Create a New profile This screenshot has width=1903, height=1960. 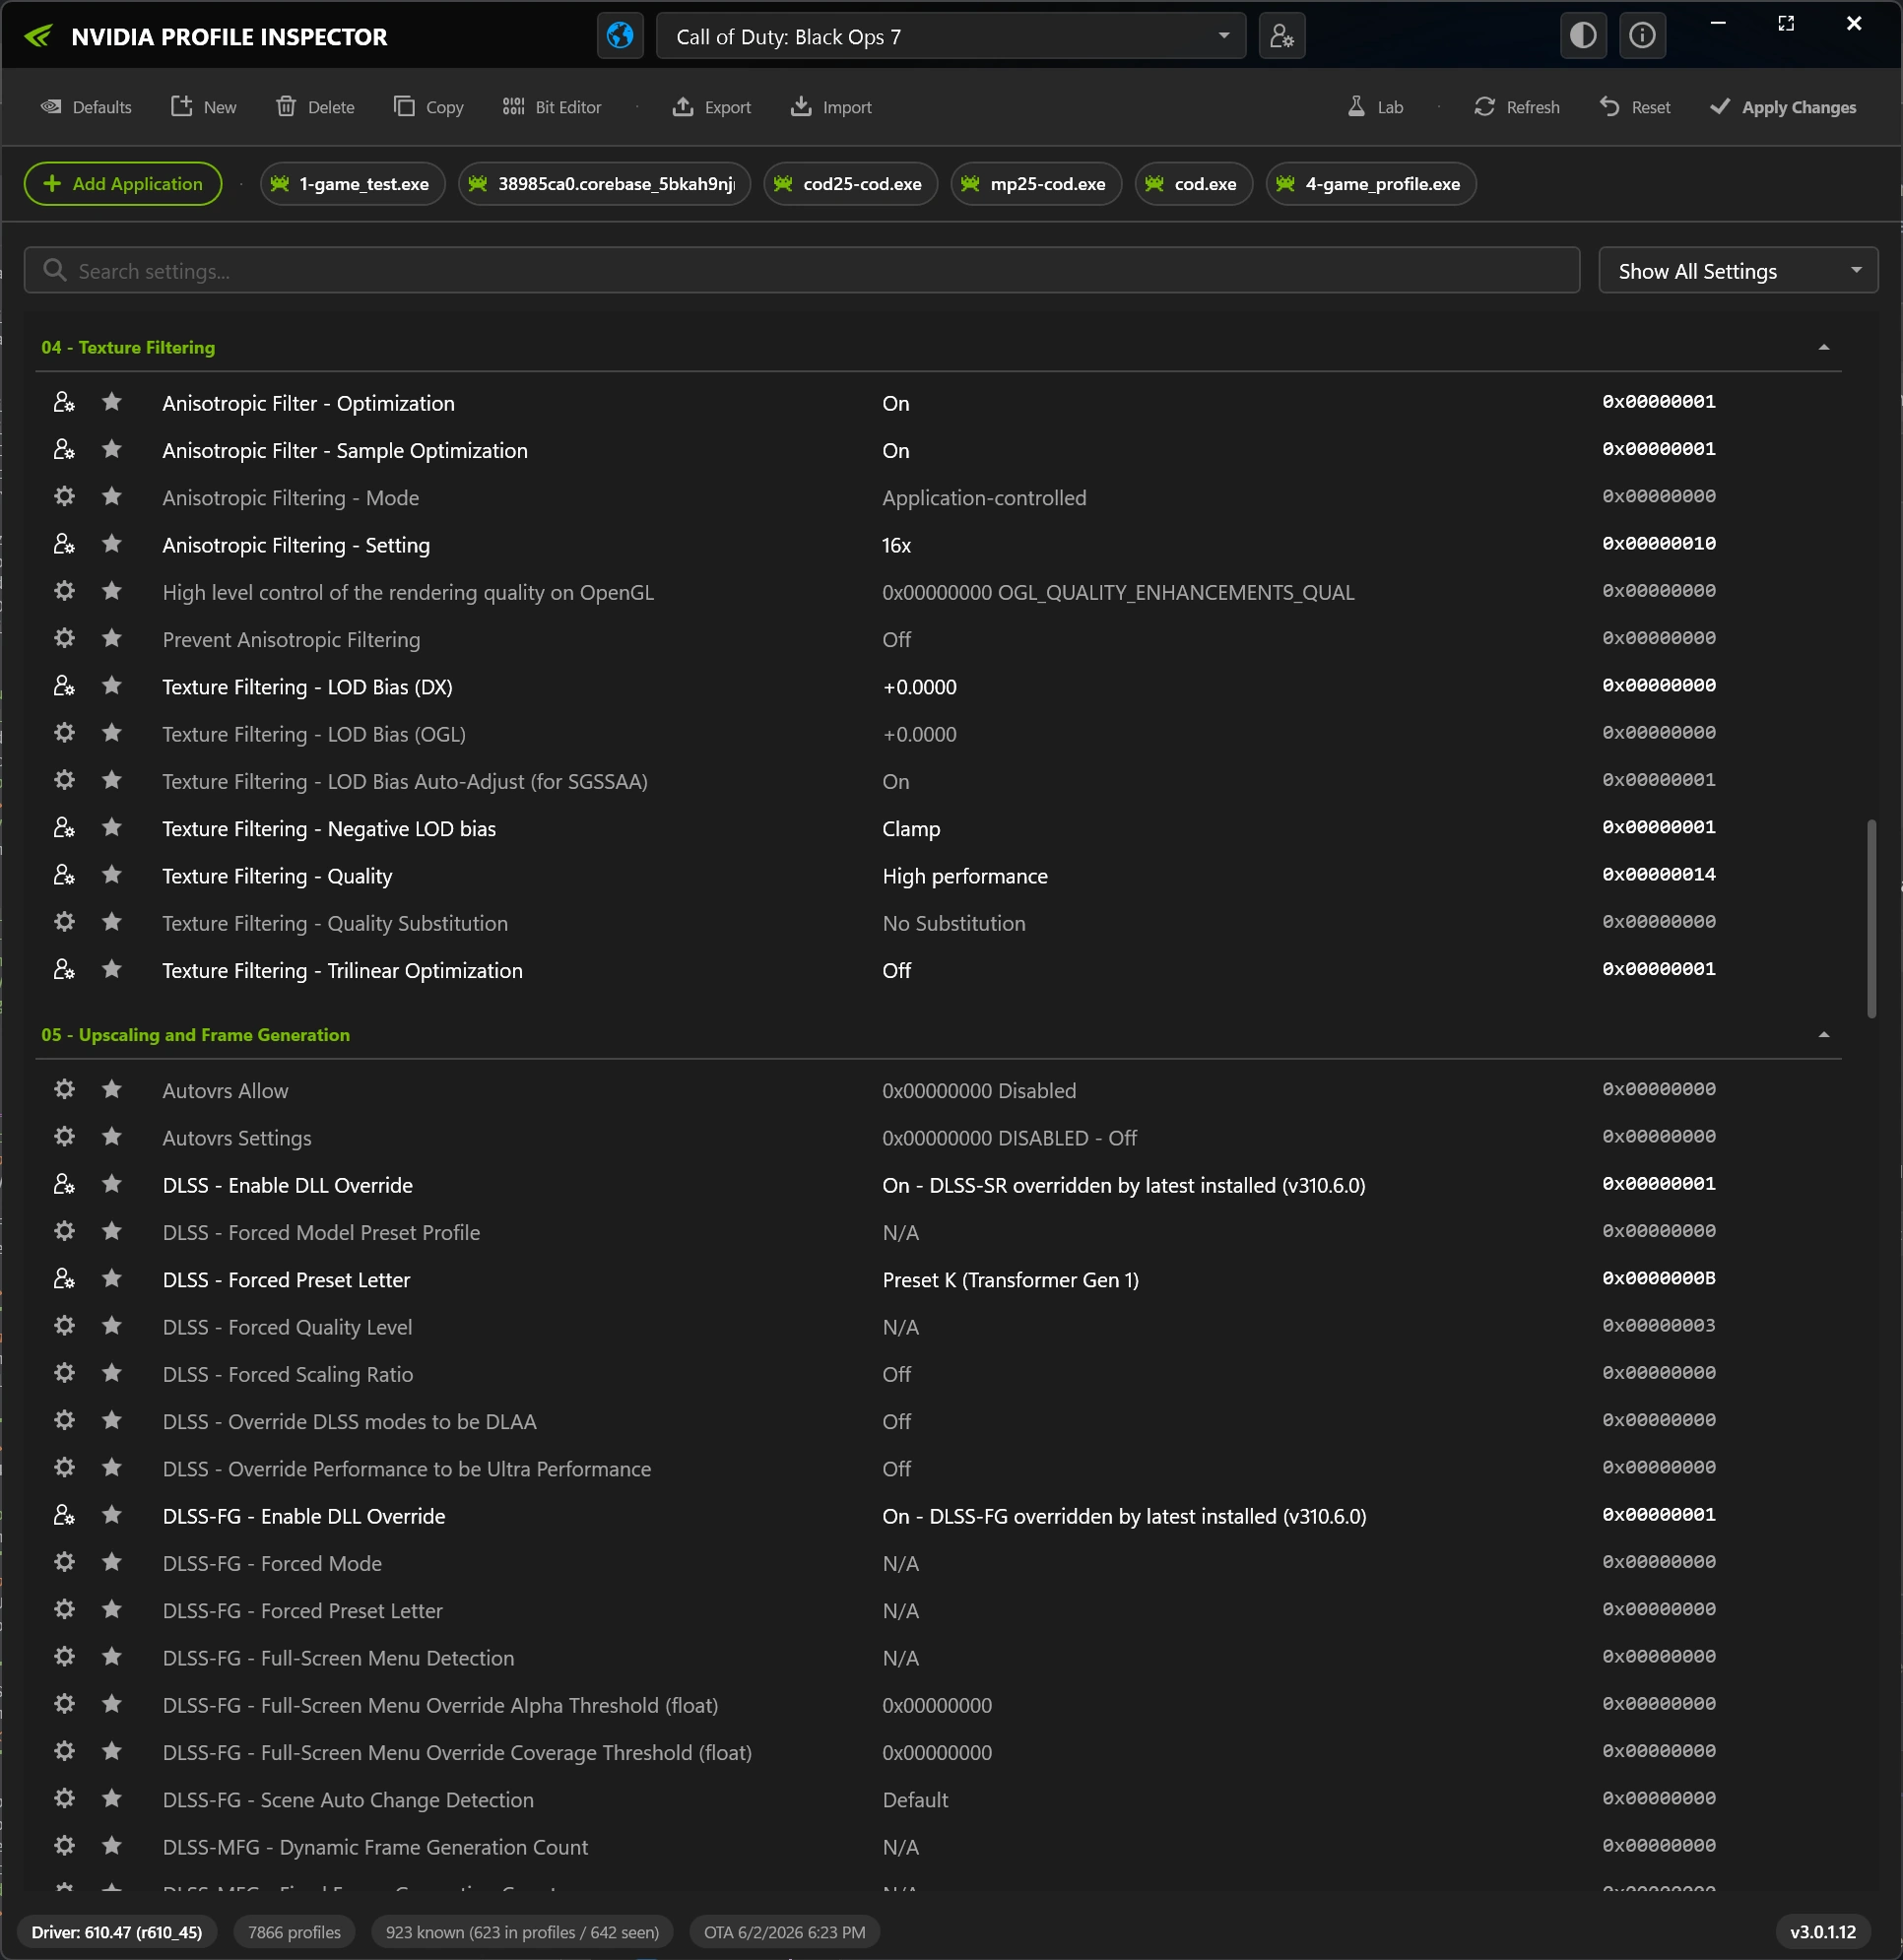click(204, 107)
